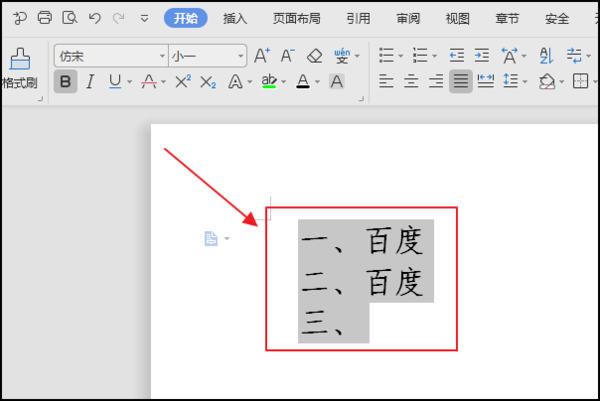
Task: Open the 视图 tab
Action: 458,18
